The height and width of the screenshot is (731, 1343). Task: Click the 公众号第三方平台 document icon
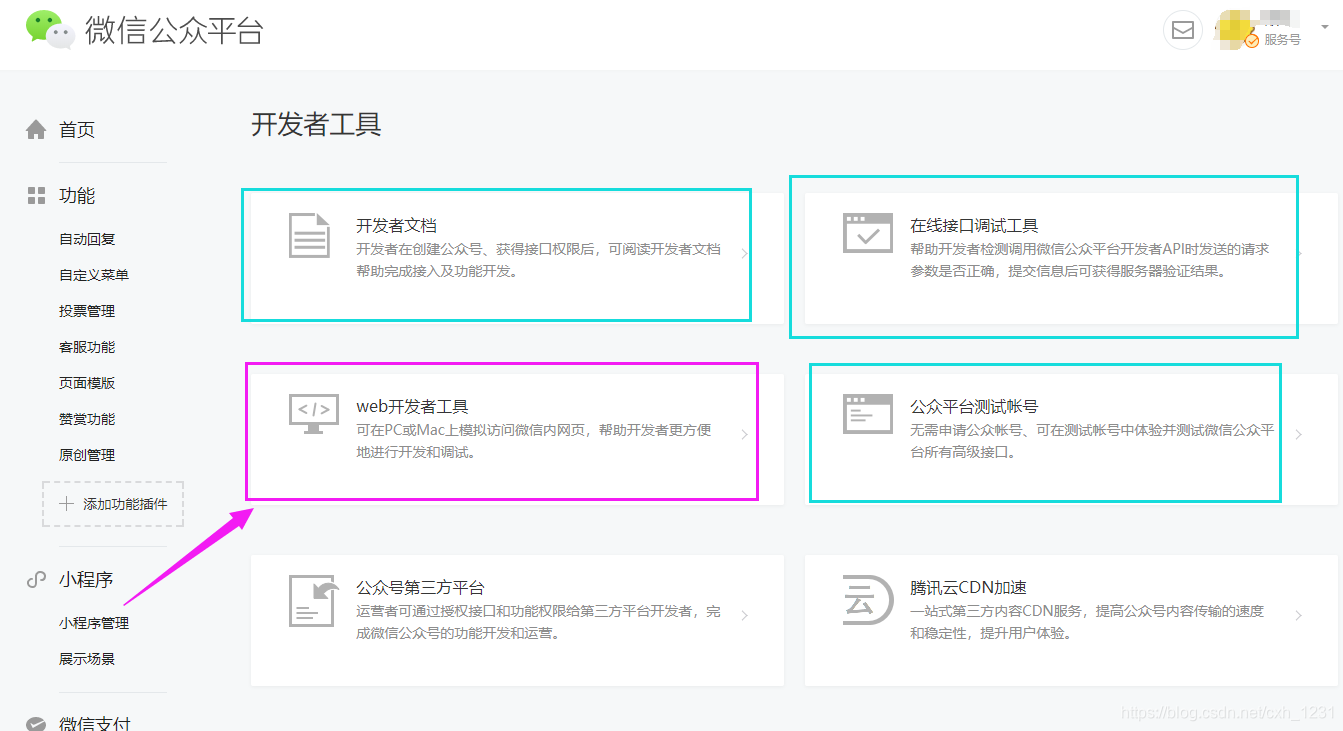click(x=313, y=599)
